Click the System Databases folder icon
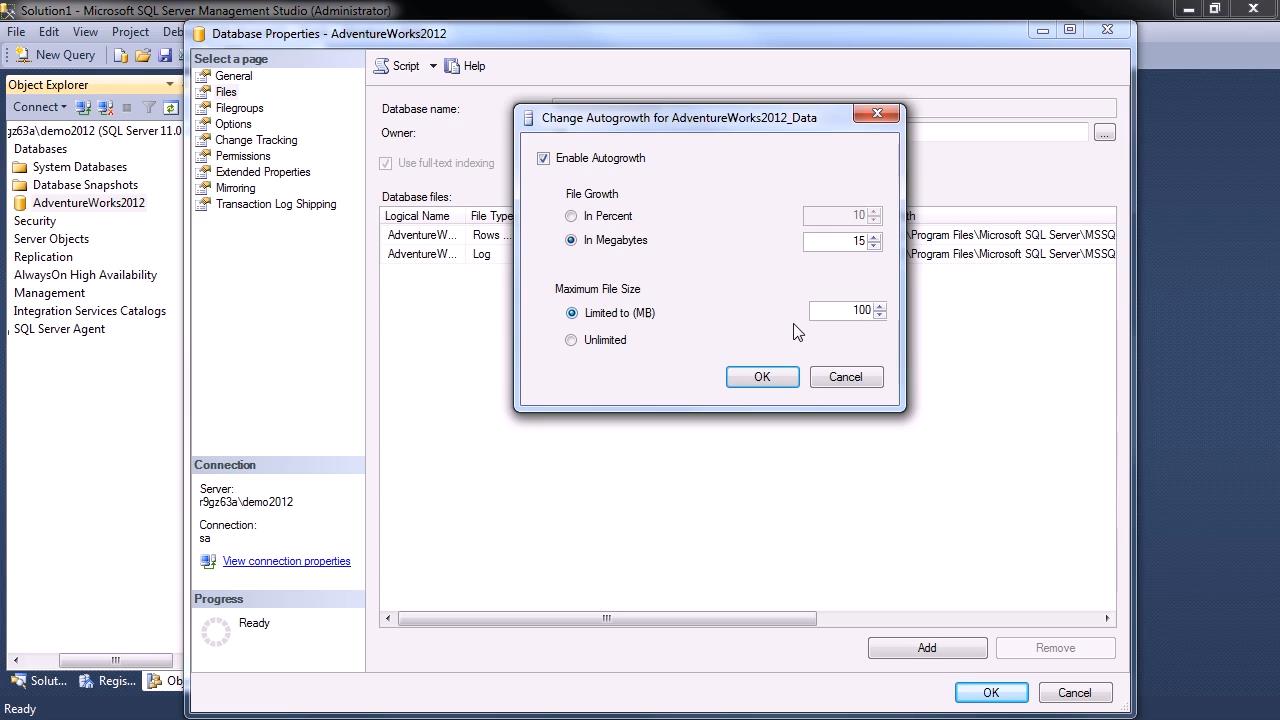The image size is (1280, 720). click(x=19, y=167)
